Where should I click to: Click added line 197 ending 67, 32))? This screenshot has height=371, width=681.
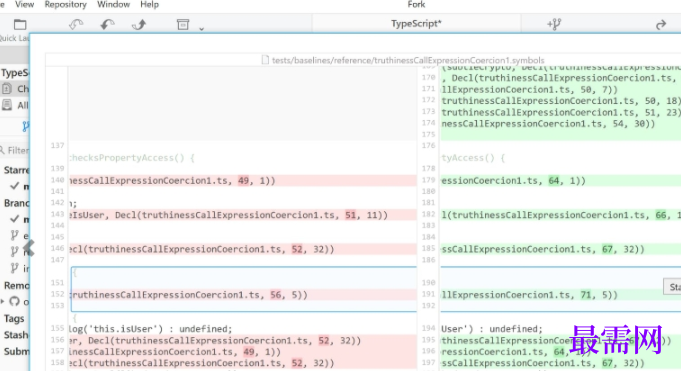pyautogui.click(x=561, y=363)
